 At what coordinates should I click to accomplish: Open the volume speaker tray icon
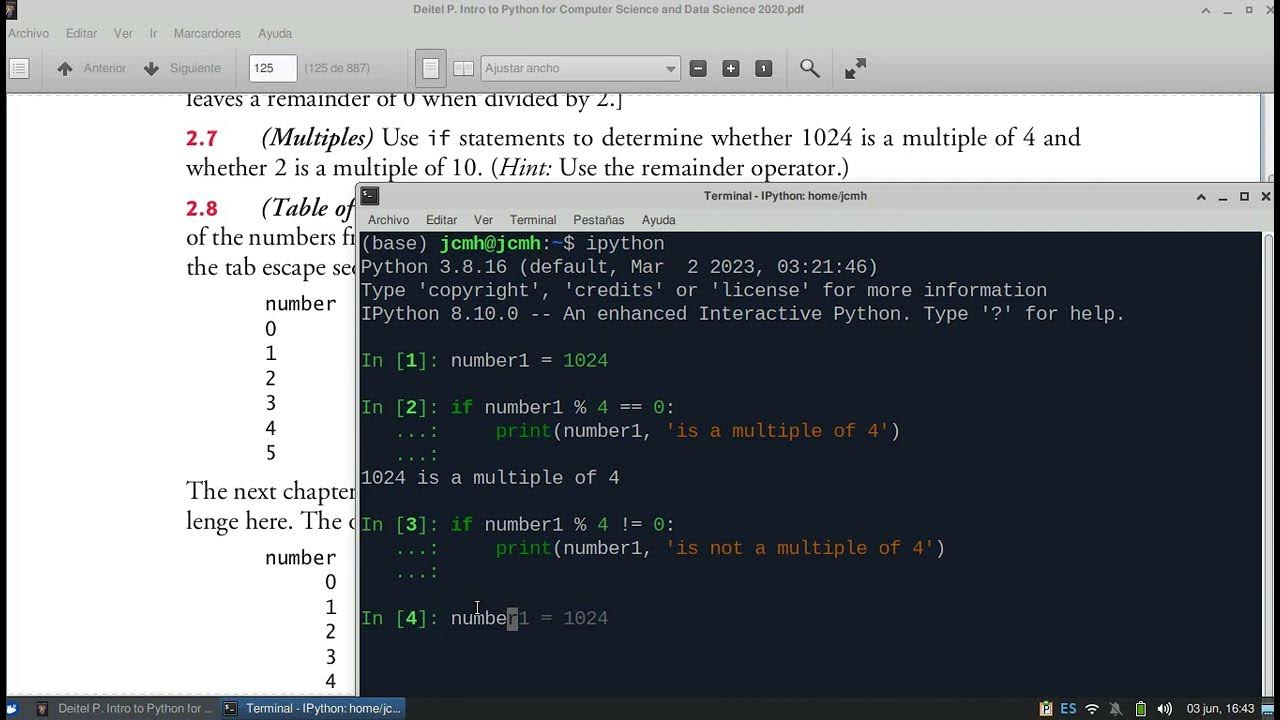tap(1164, 708)
